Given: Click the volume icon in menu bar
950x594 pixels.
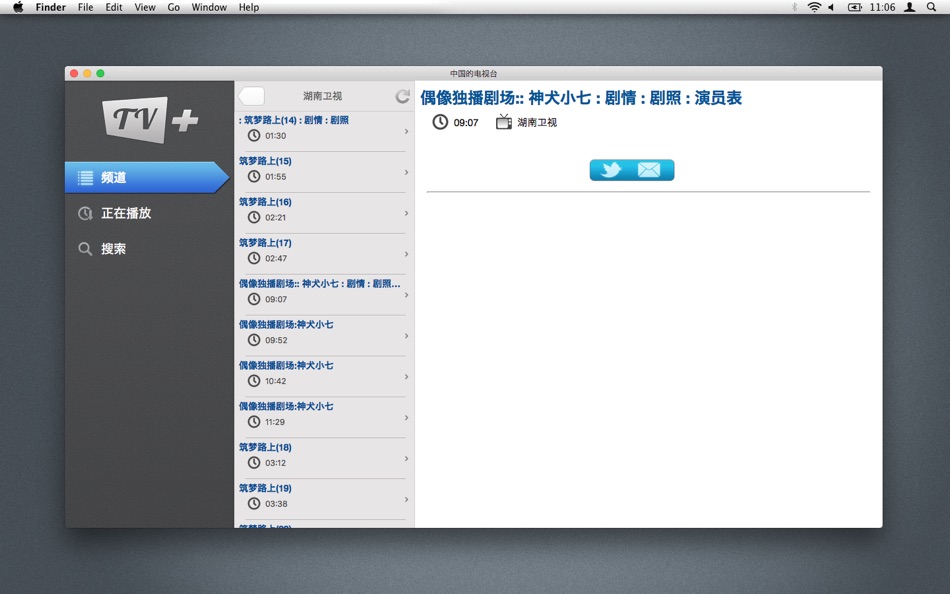Looking at the screenshot, I should (x=831, y=7).
